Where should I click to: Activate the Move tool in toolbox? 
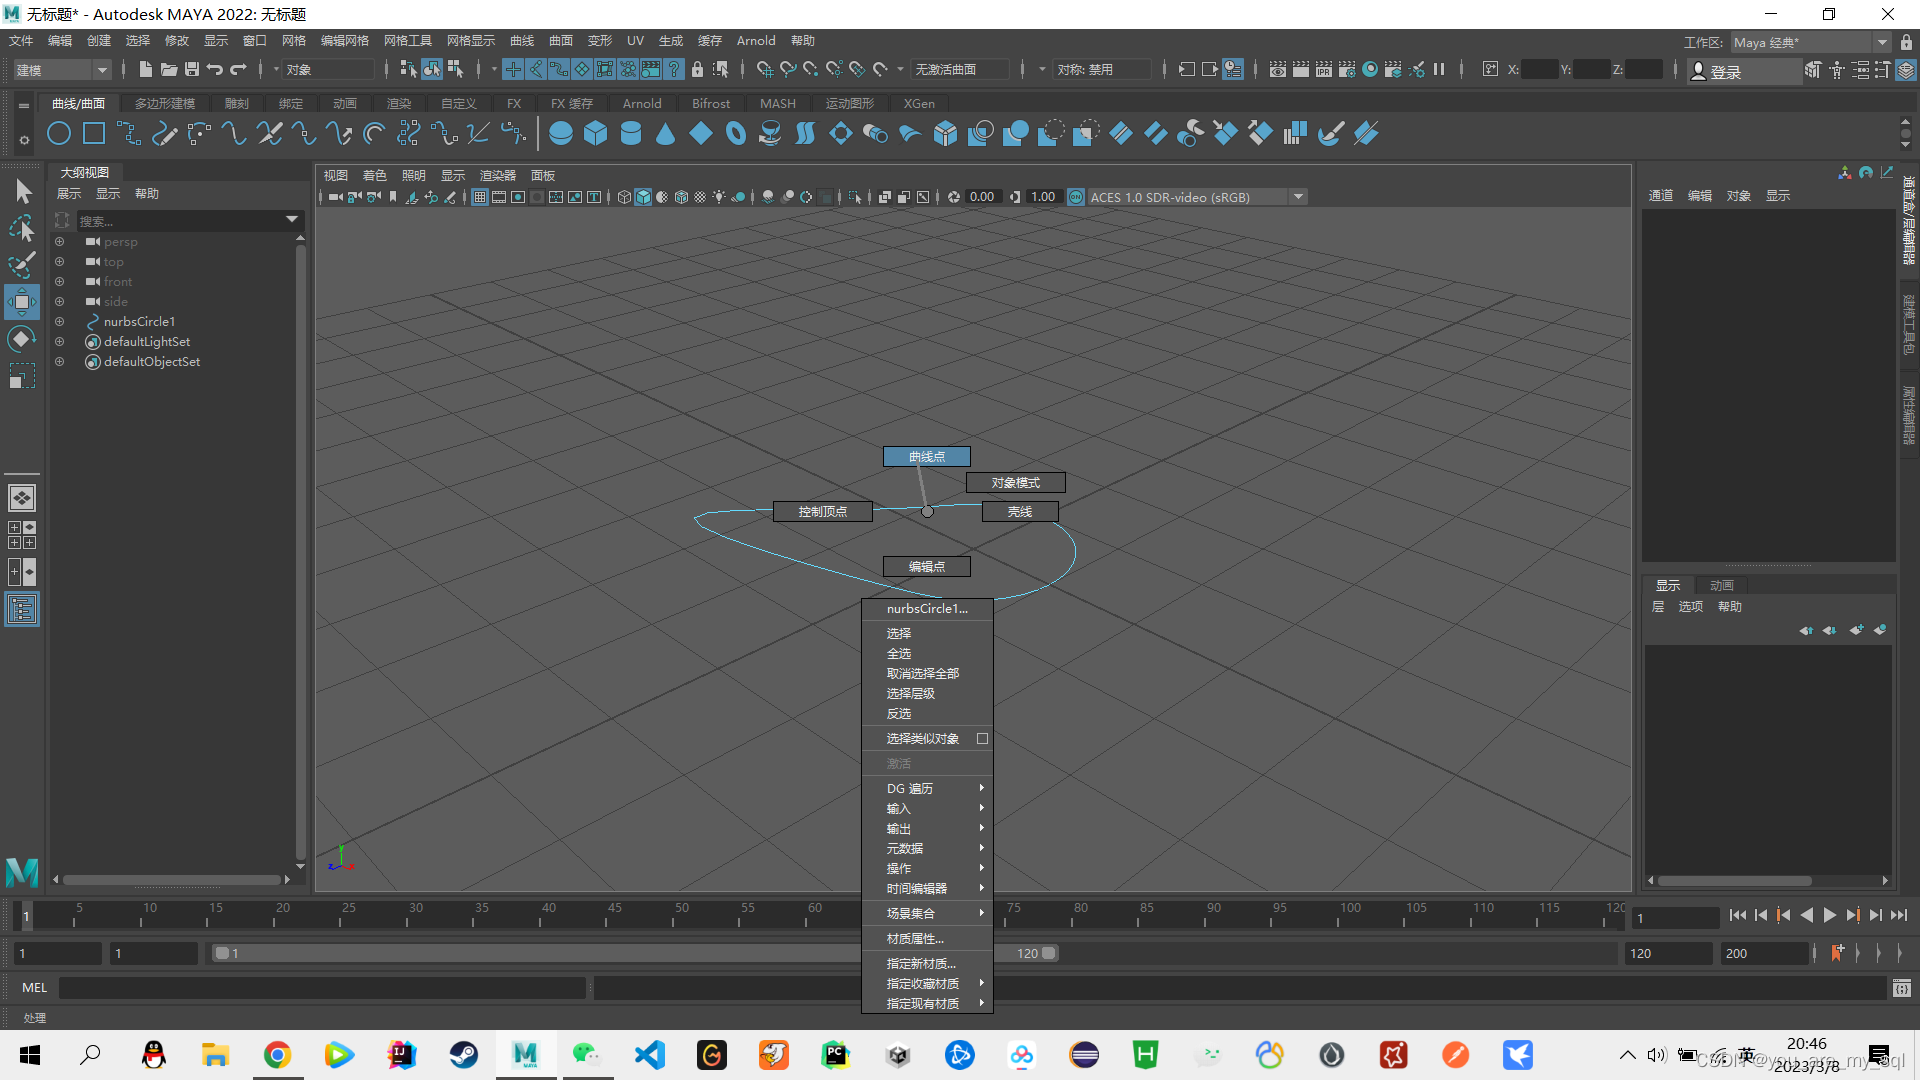[x=22, y=301]
